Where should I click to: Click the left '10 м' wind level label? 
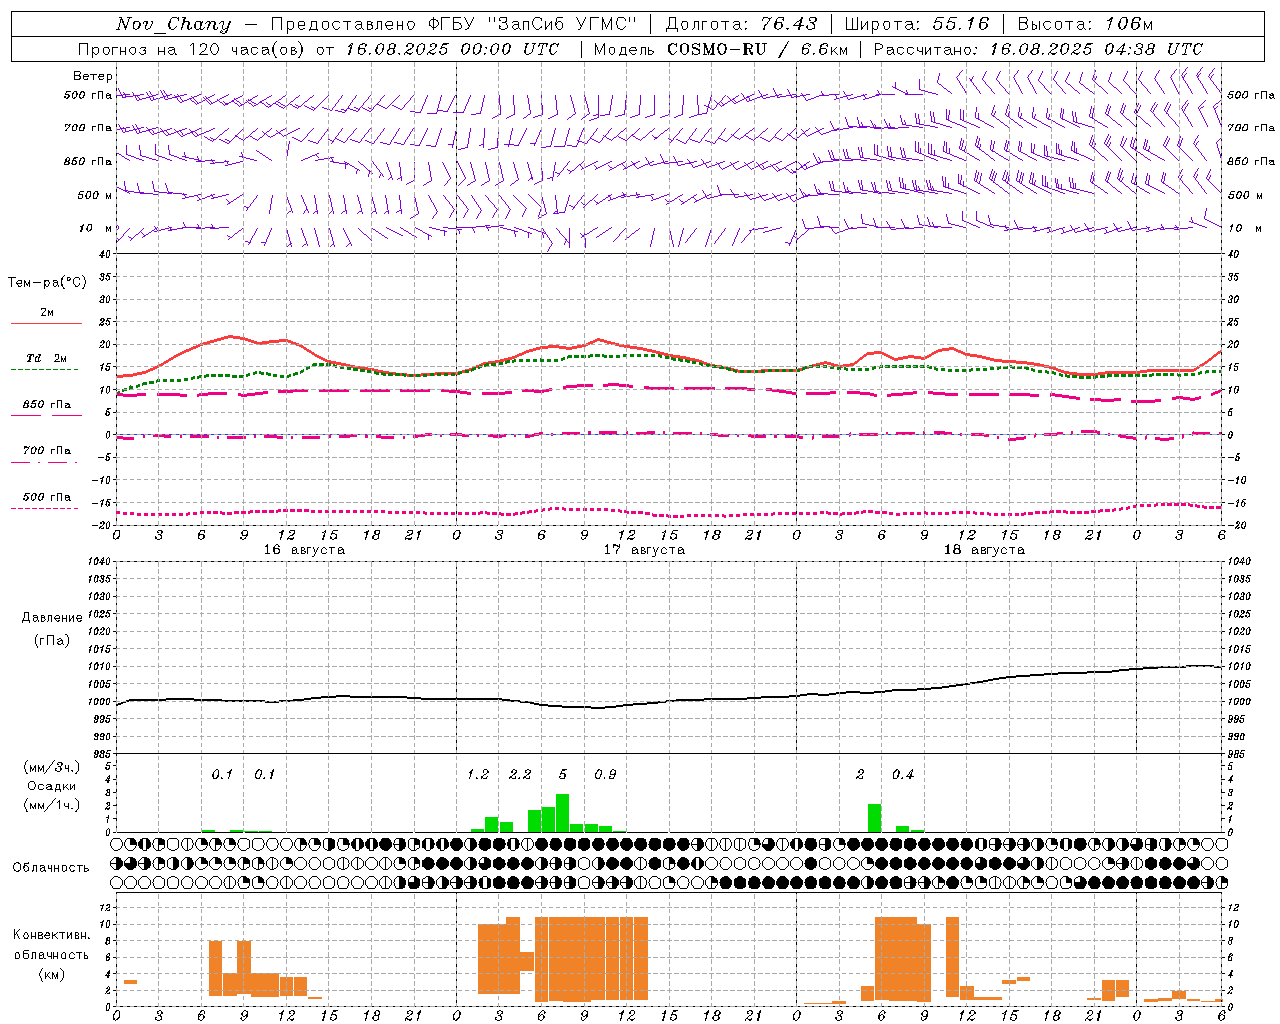point(96,229)
